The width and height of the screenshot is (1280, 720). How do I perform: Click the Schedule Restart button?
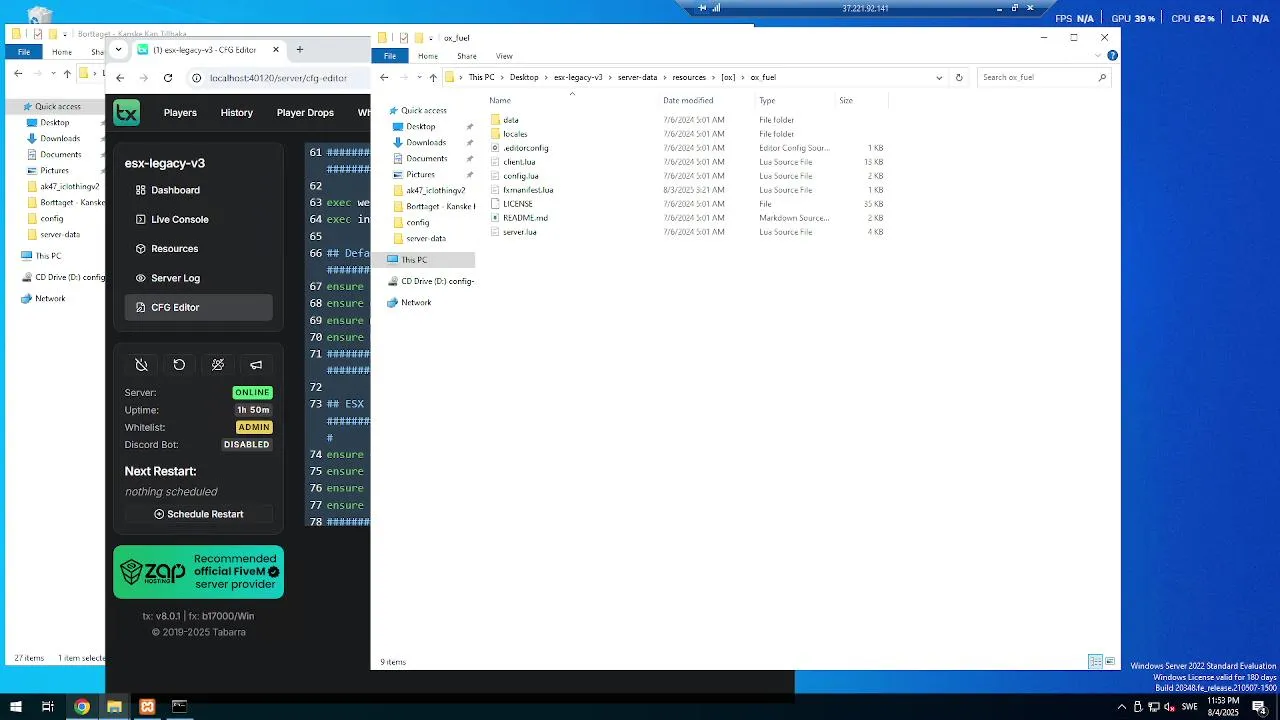pos(199,514)
